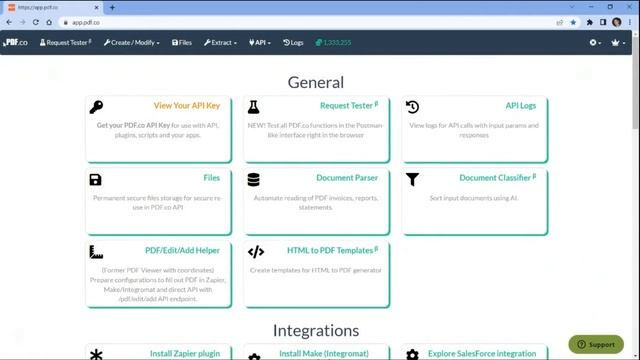Open Logs from the navbar

(293, 42)
